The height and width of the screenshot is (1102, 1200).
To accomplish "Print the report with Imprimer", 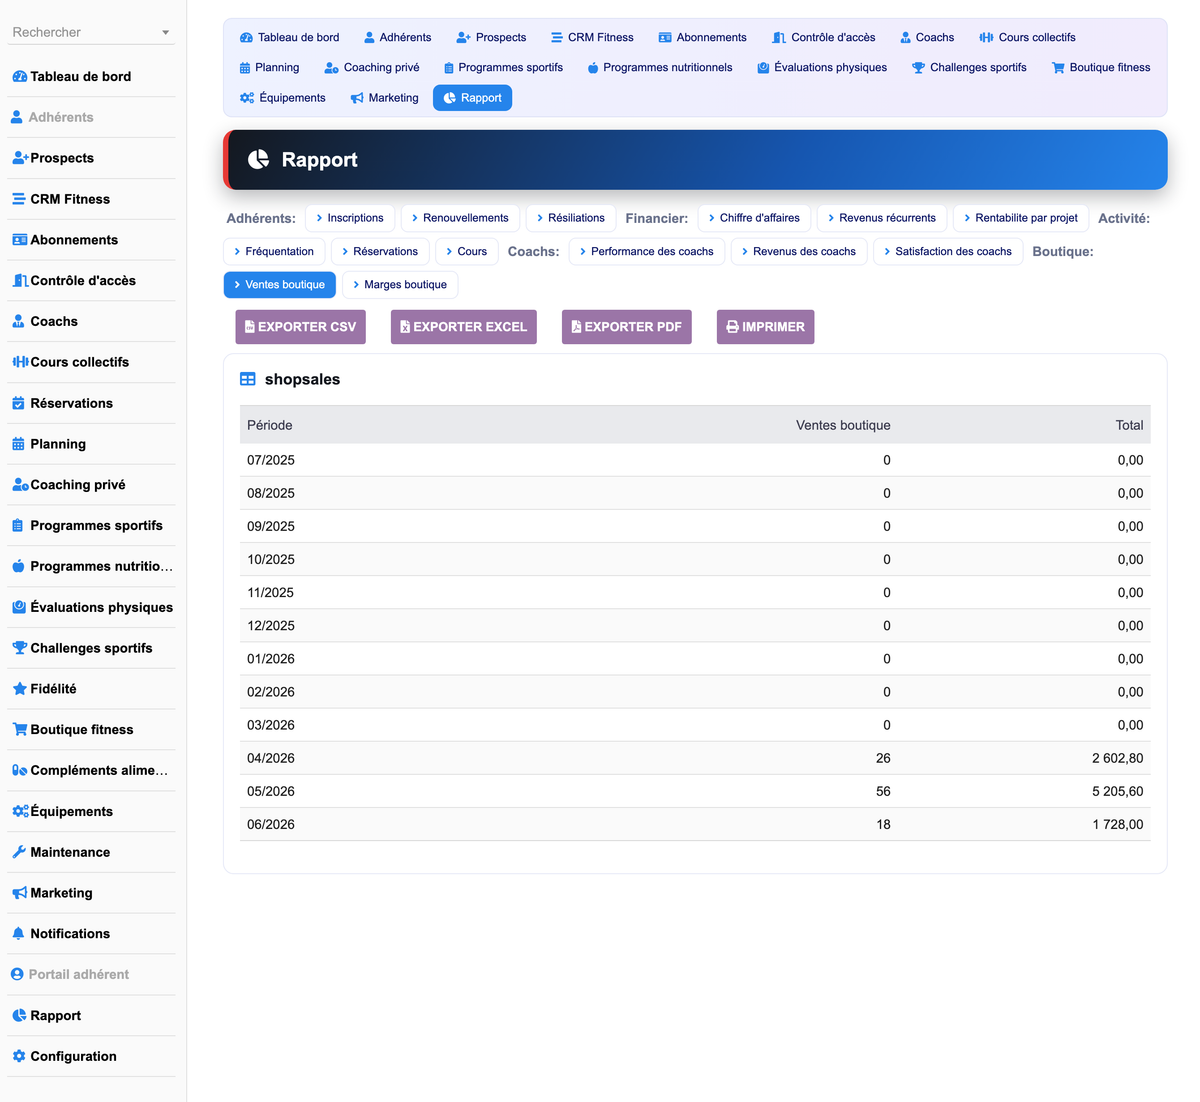I will point(766,327).
